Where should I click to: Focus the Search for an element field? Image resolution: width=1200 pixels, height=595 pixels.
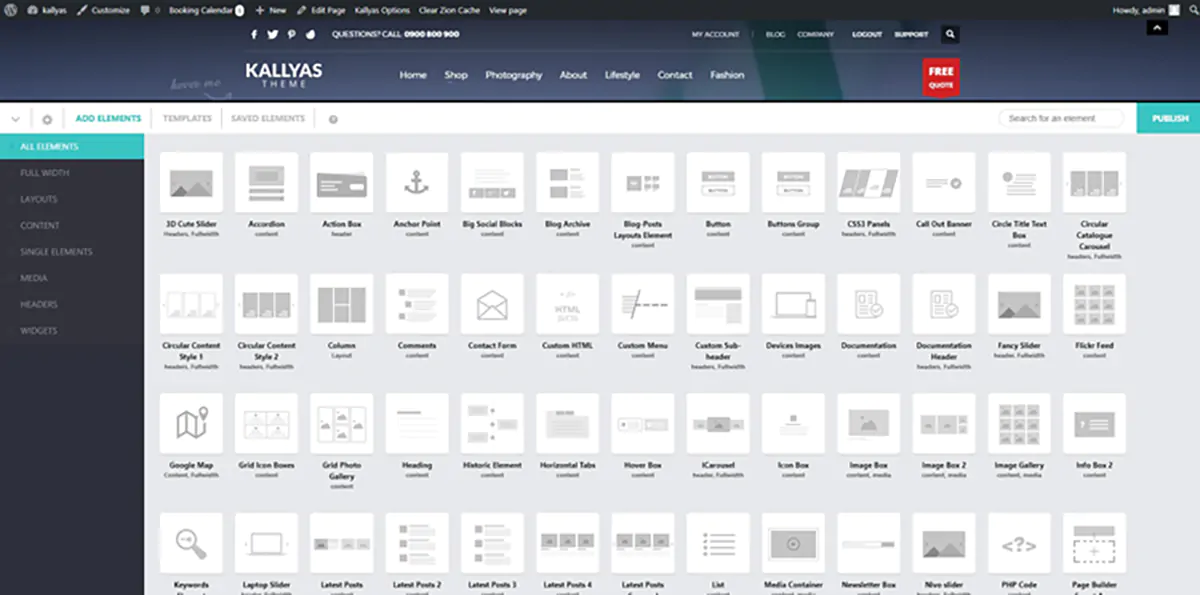[1061, 118]
